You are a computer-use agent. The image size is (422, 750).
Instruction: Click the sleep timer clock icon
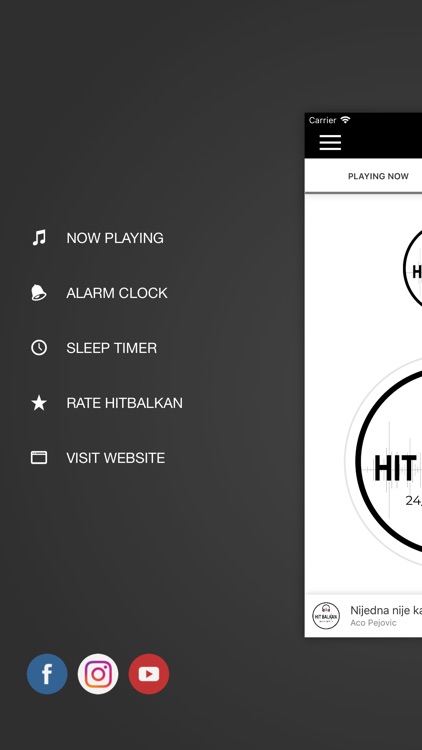pyautogui.click(x=39, y=348)
